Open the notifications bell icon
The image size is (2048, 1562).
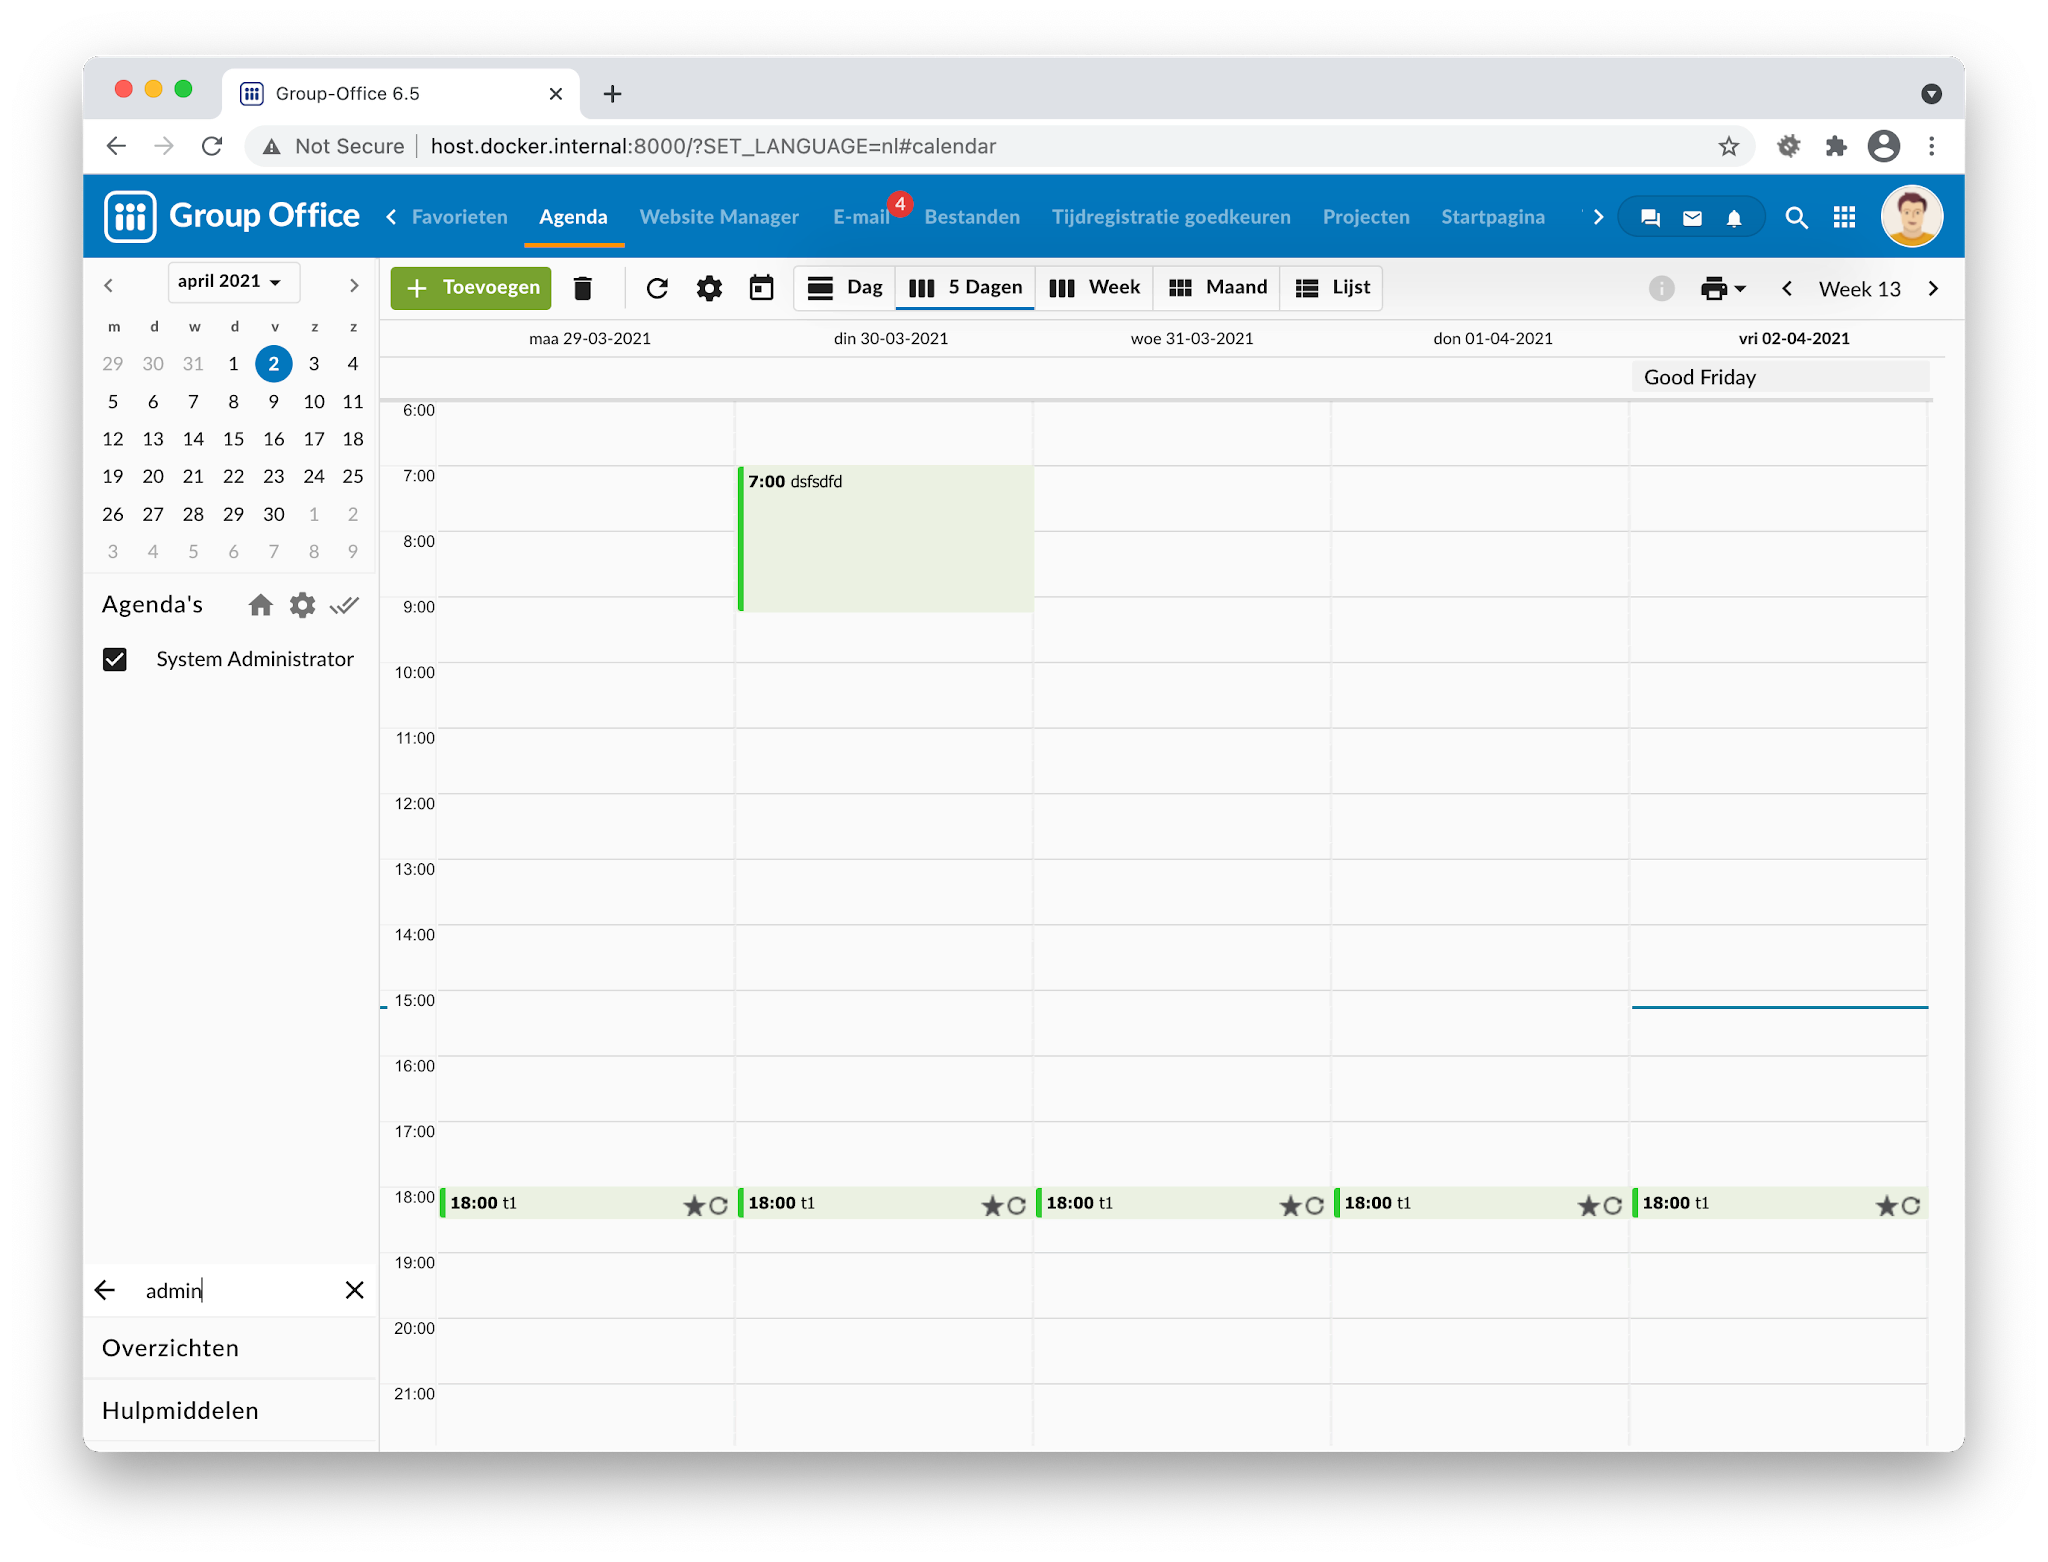[x=1734, y=218]
